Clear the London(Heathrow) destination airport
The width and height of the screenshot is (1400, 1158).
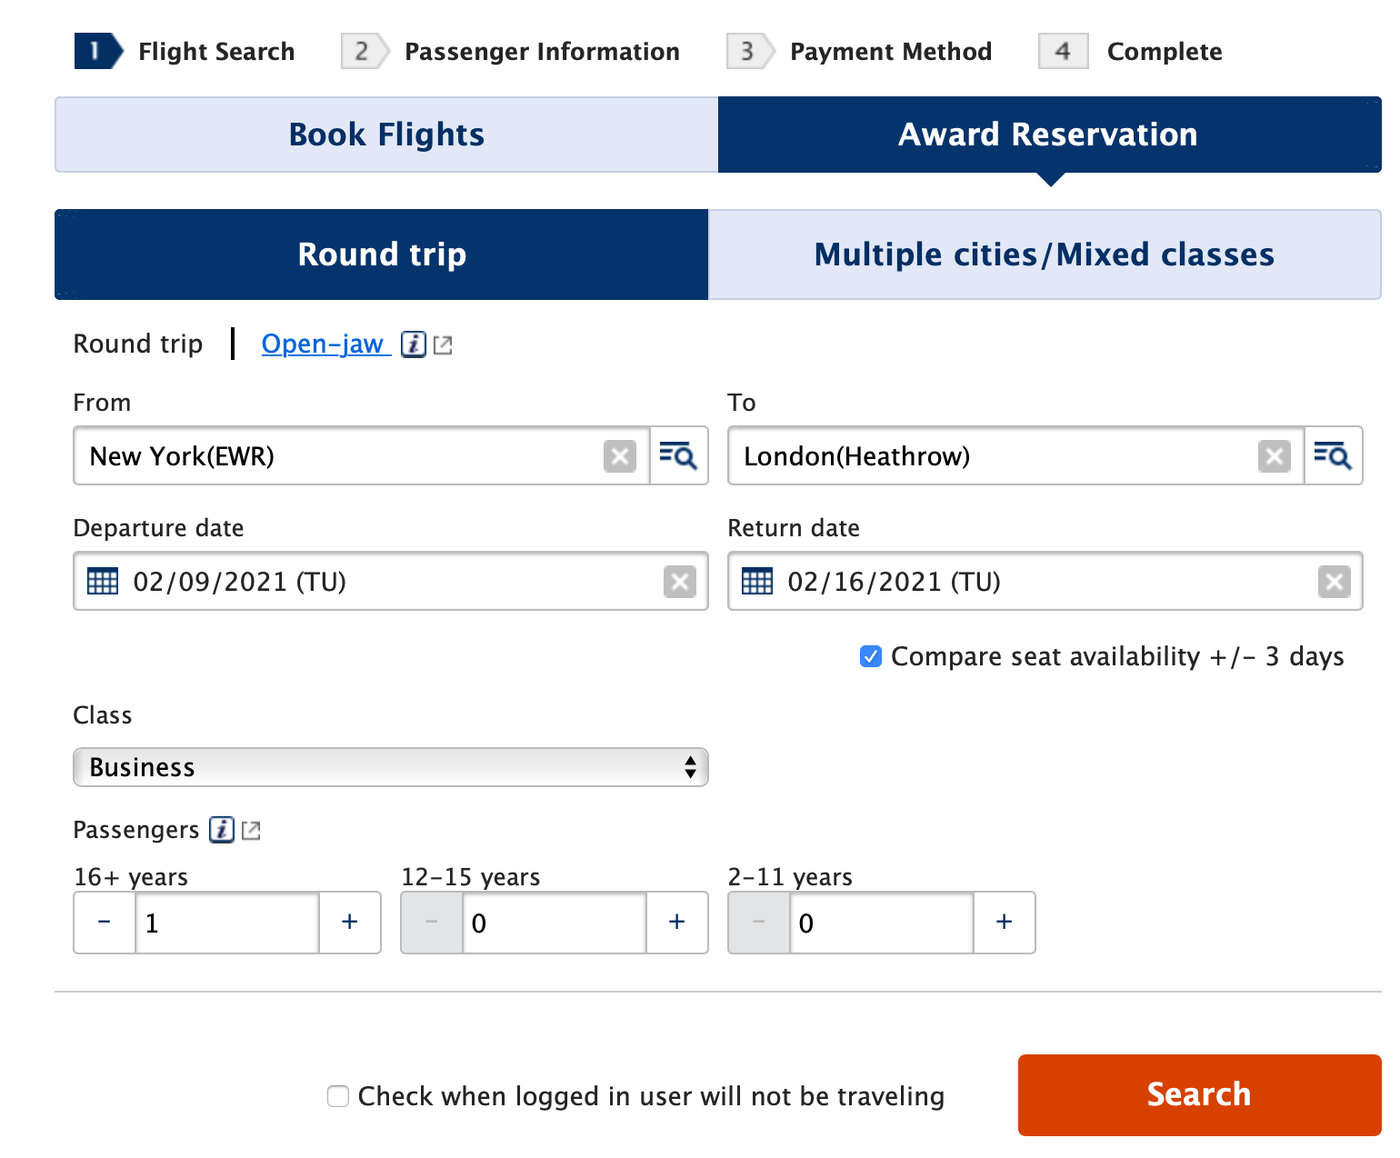coord(1274,456)
